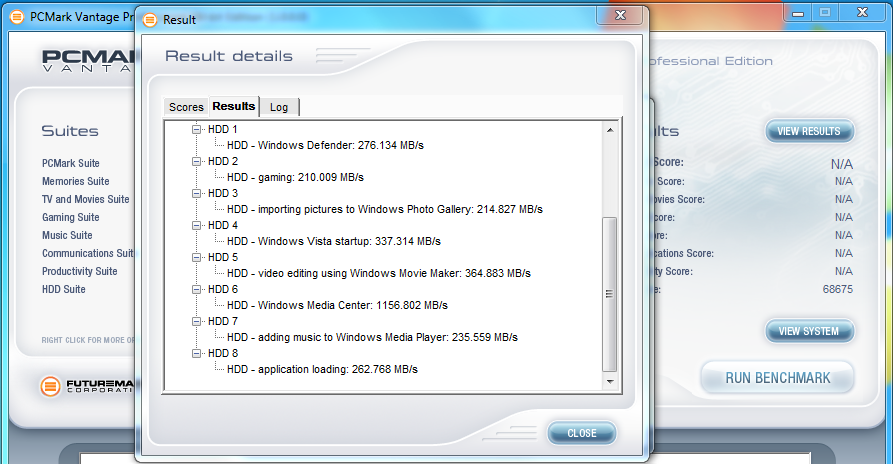Screen dimensions: 893x464
Task: Select the Results tab
Action: [x=234, y=106]
